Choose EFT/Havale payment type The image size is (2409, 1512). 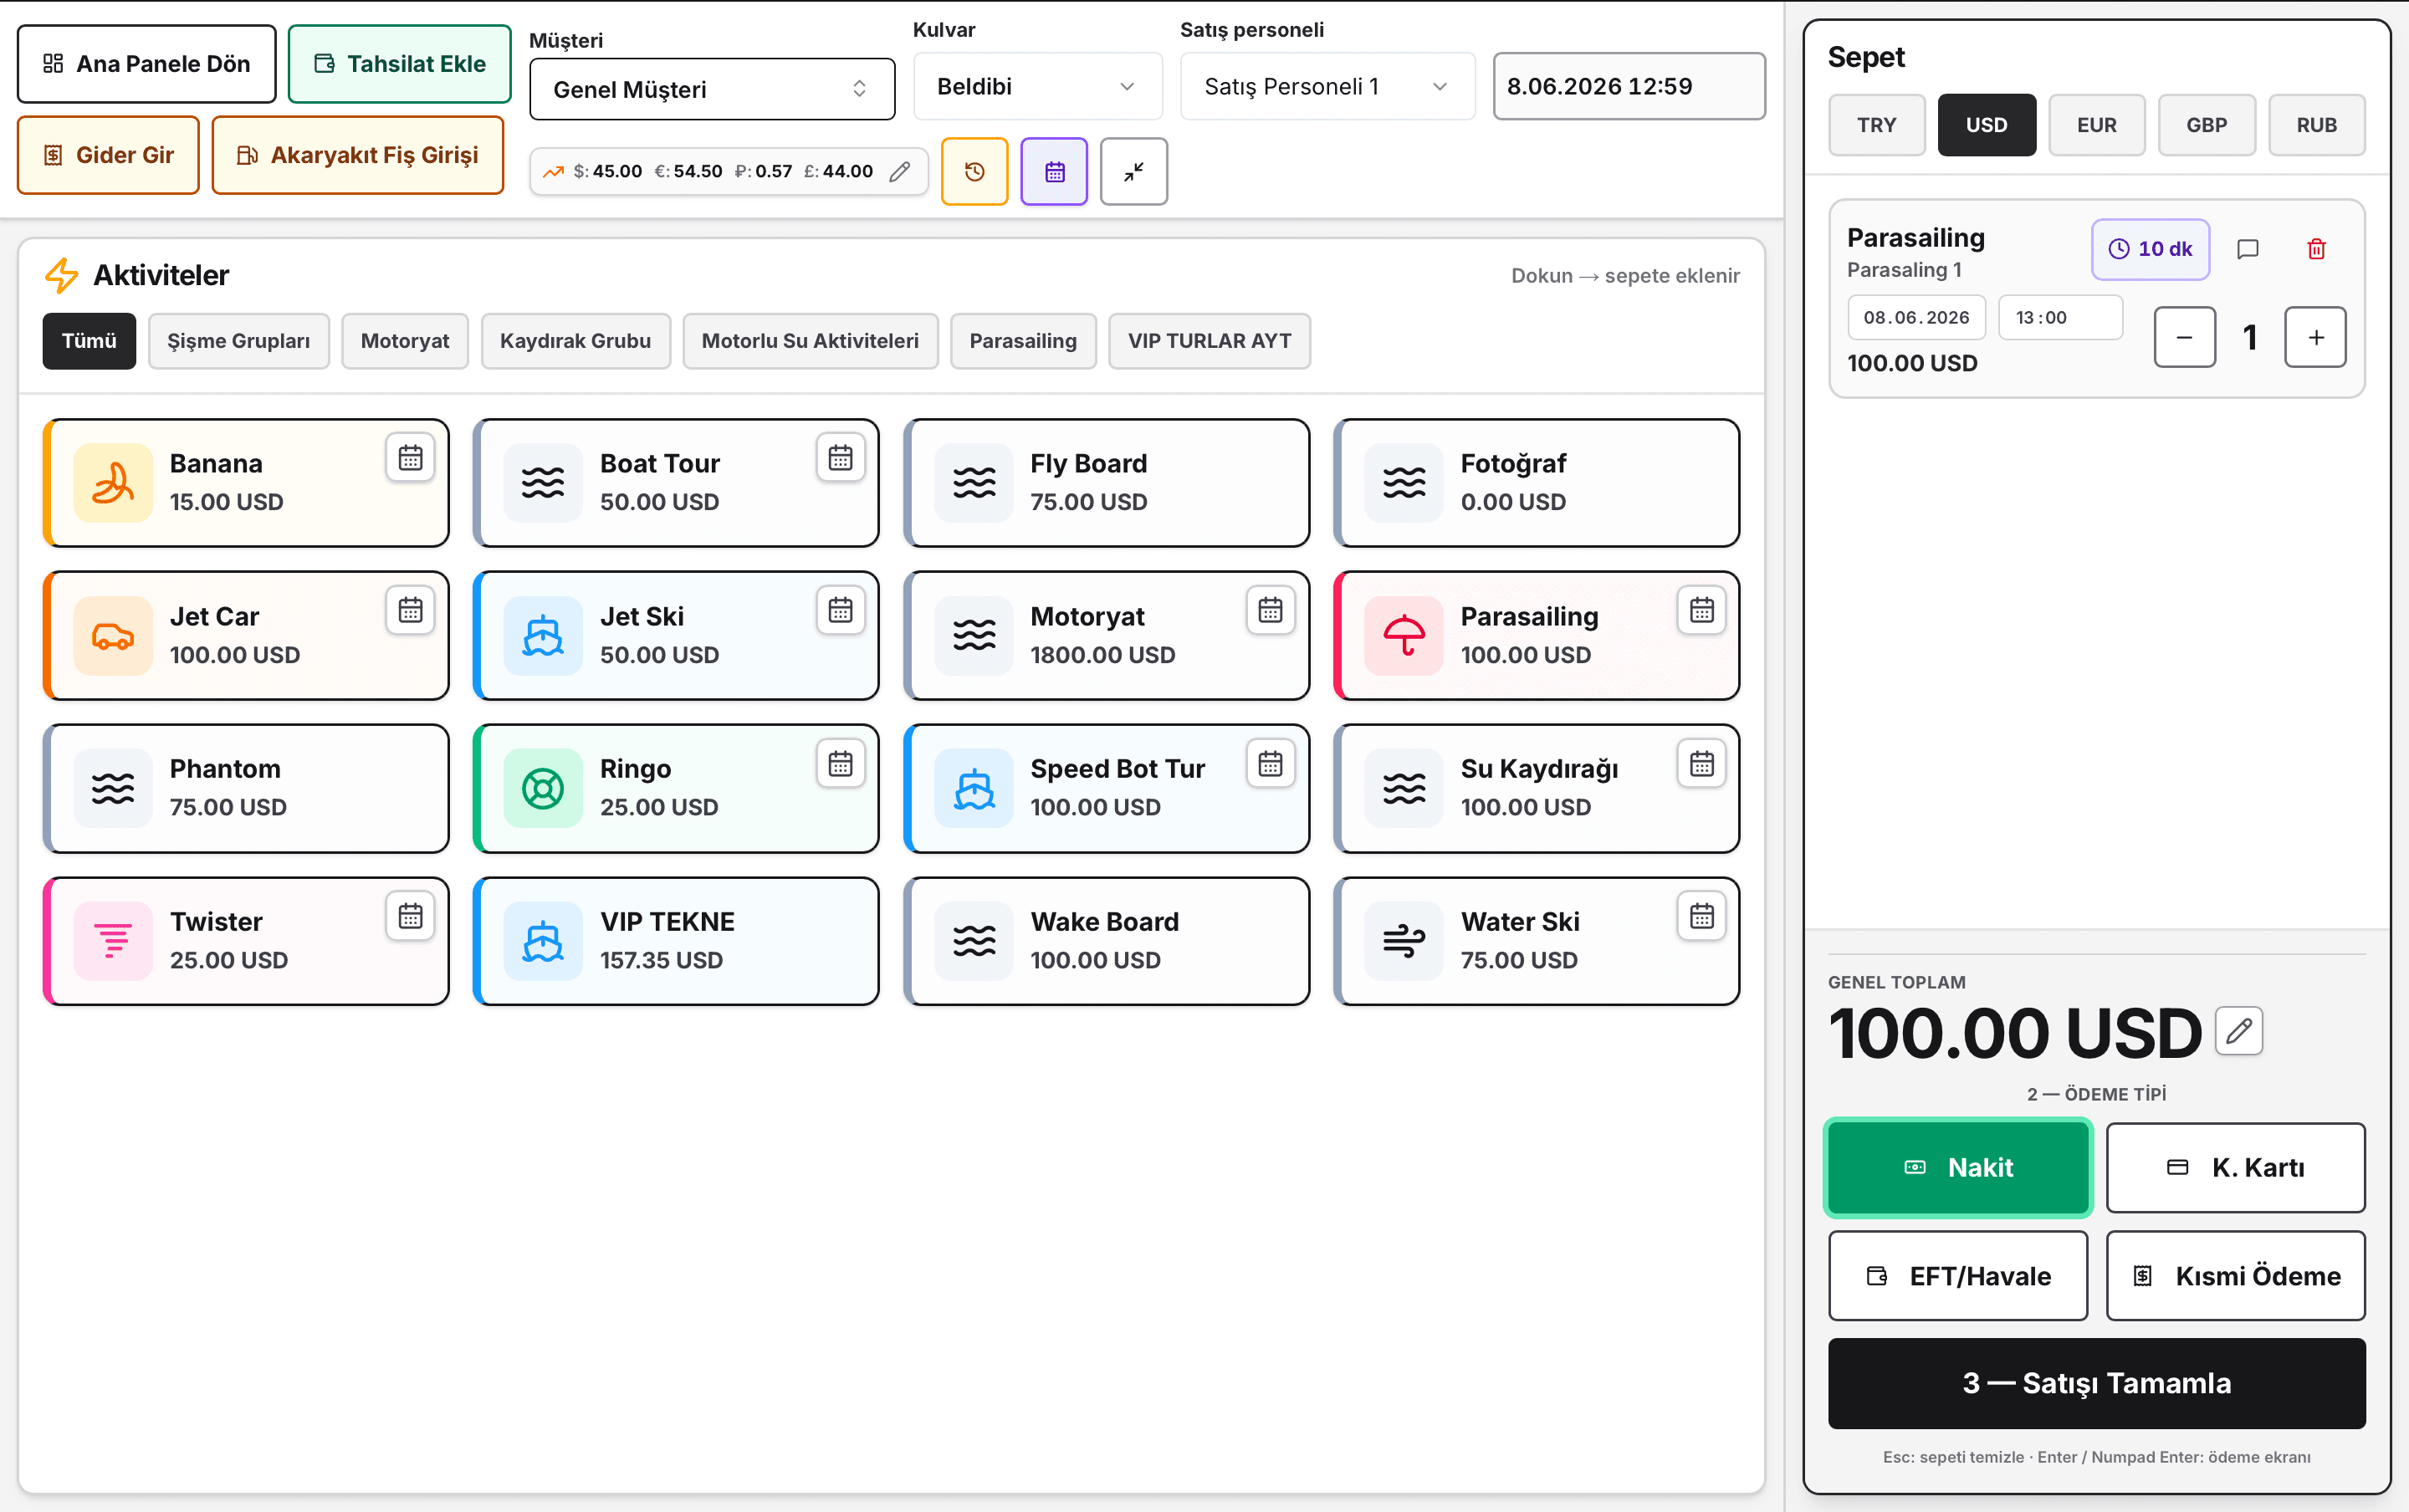(1958, 1275)
